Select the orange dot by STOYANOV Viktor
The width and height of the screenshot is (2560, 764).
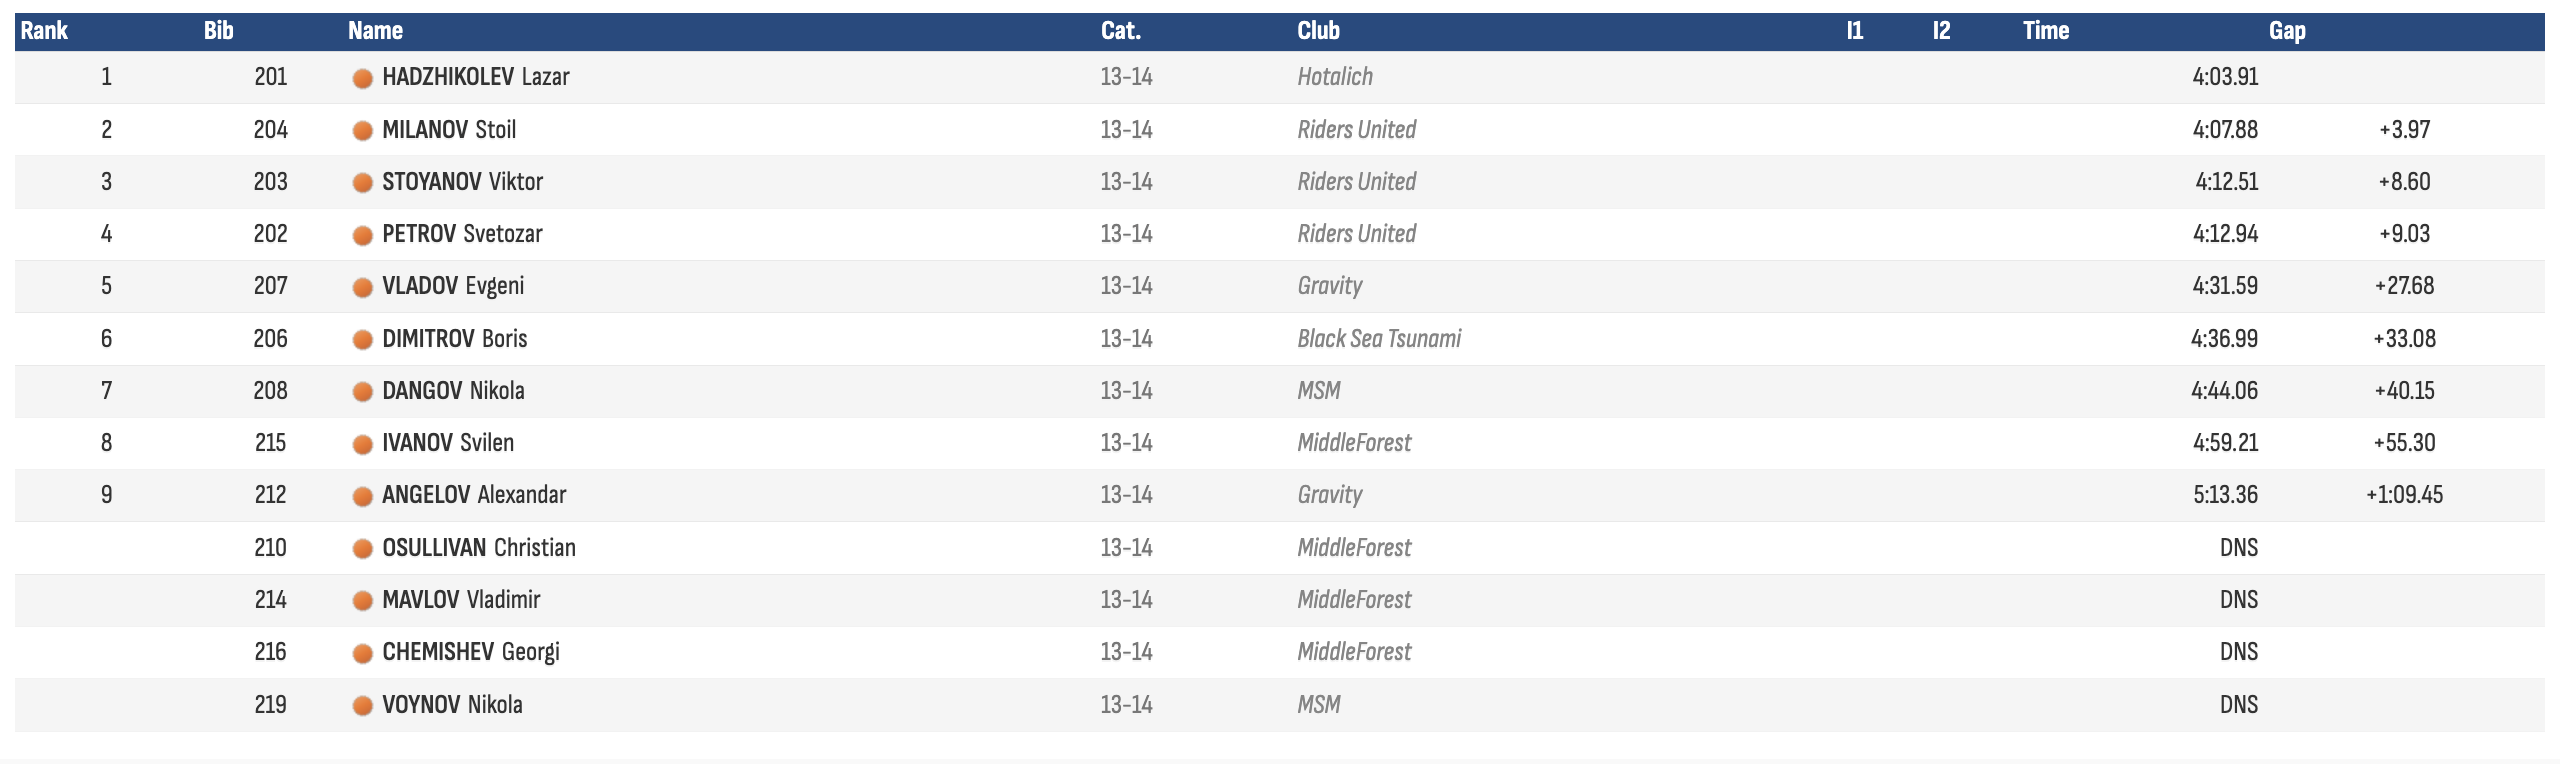point(363,182)
